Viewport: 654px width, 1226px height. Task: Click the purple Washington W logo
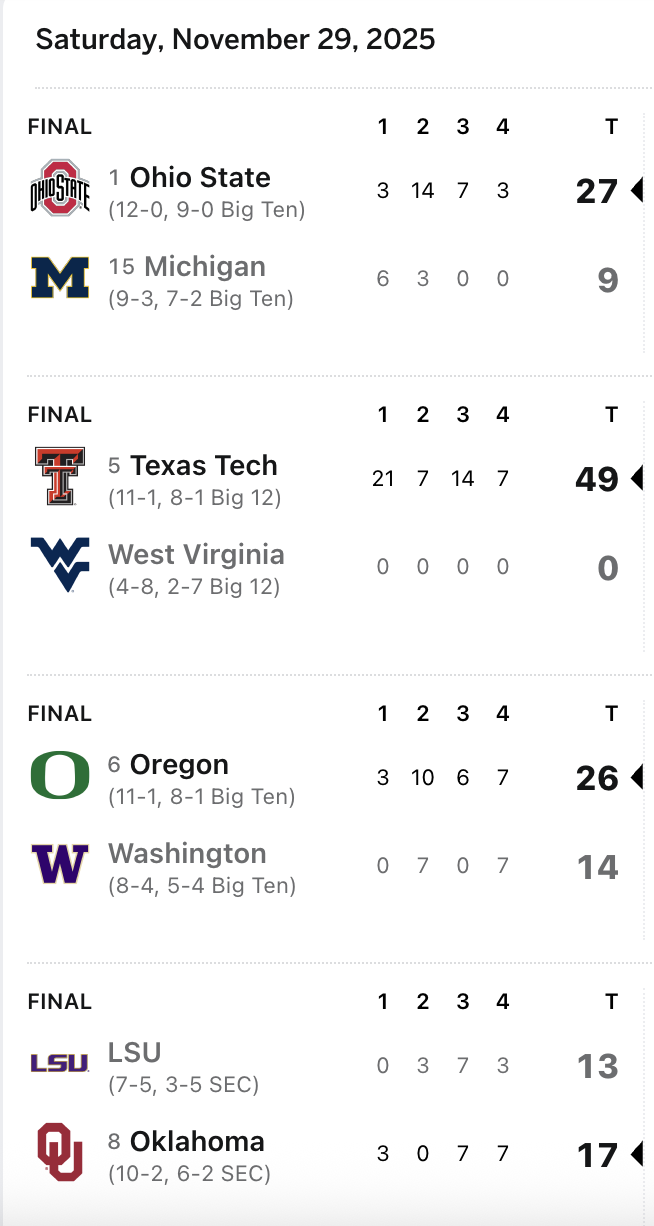click(60, 864)
